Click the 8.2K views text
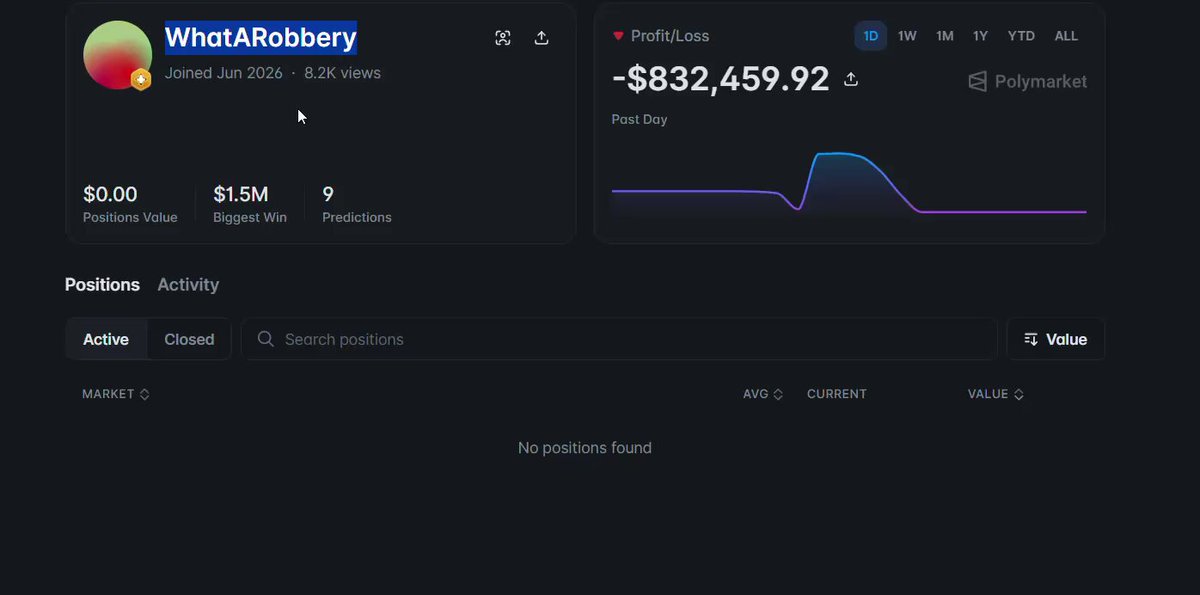 pos(342,73)
